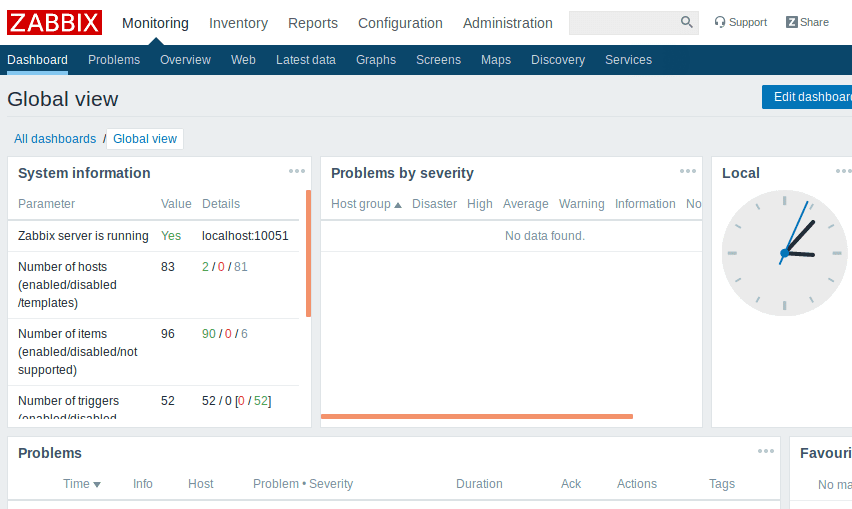Sort by Host group column arrow
The width and height of the screenshot is (852, 509).
pos(398,204)
